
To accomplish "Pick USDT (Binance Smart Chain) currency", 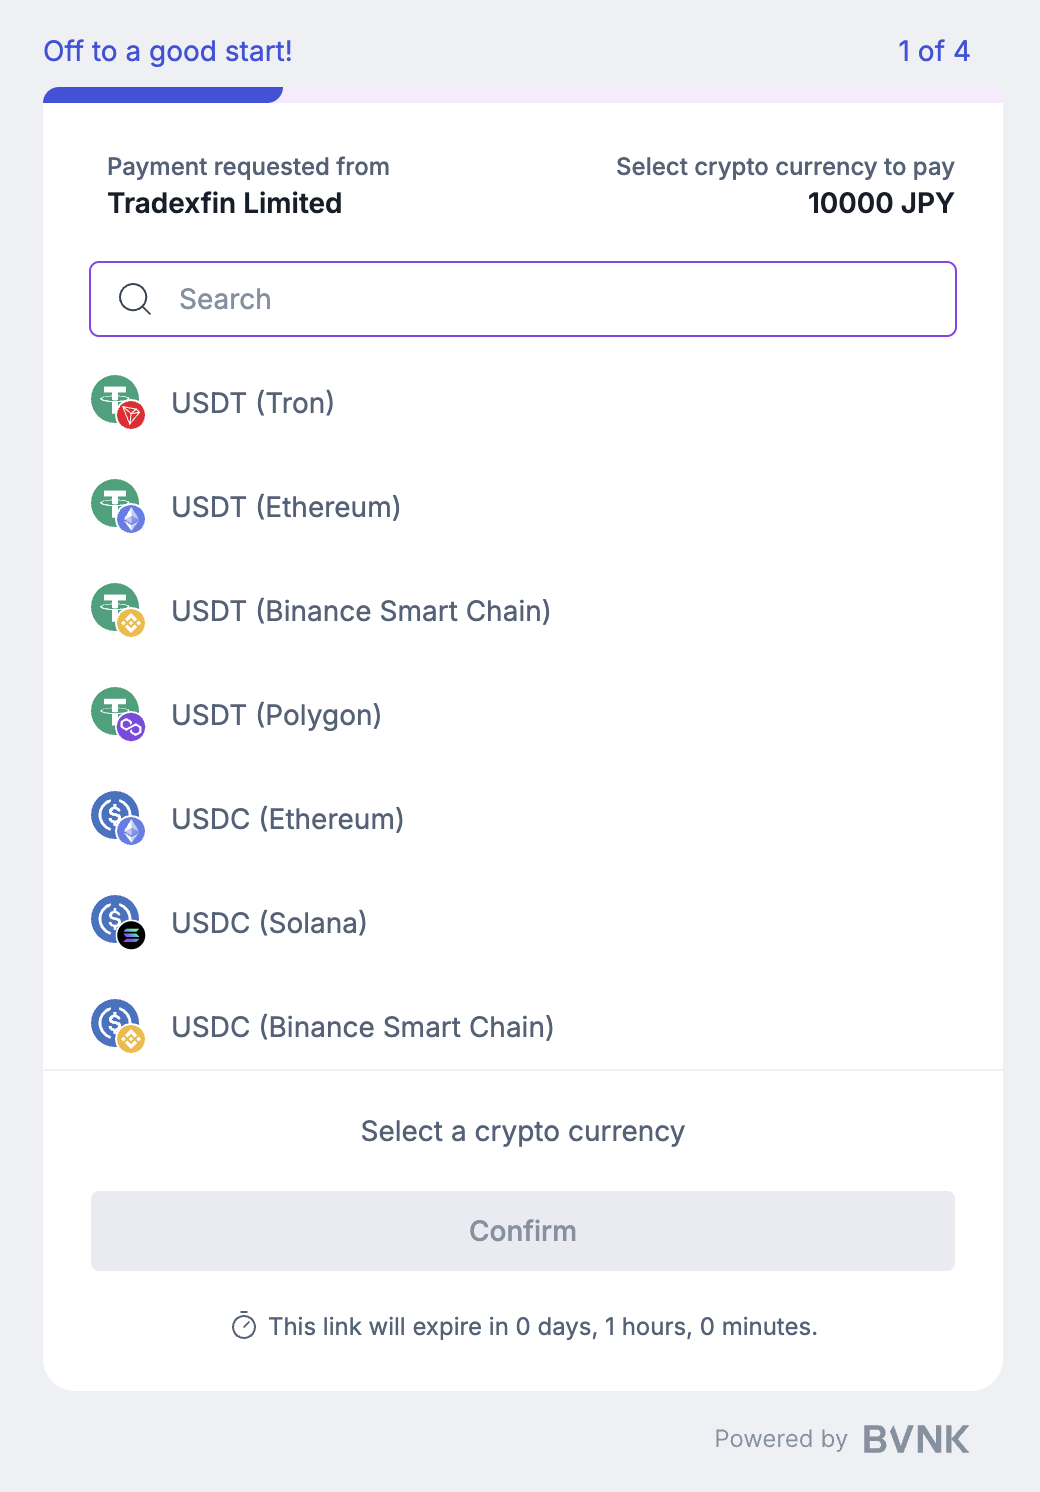I will 361,611.
